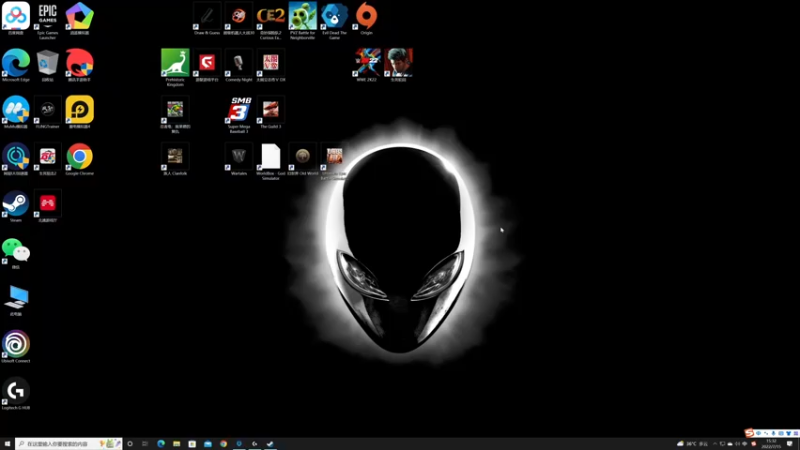Open the yellow LDPlayer emulator shortcut
800x450 pixels.
80,112
